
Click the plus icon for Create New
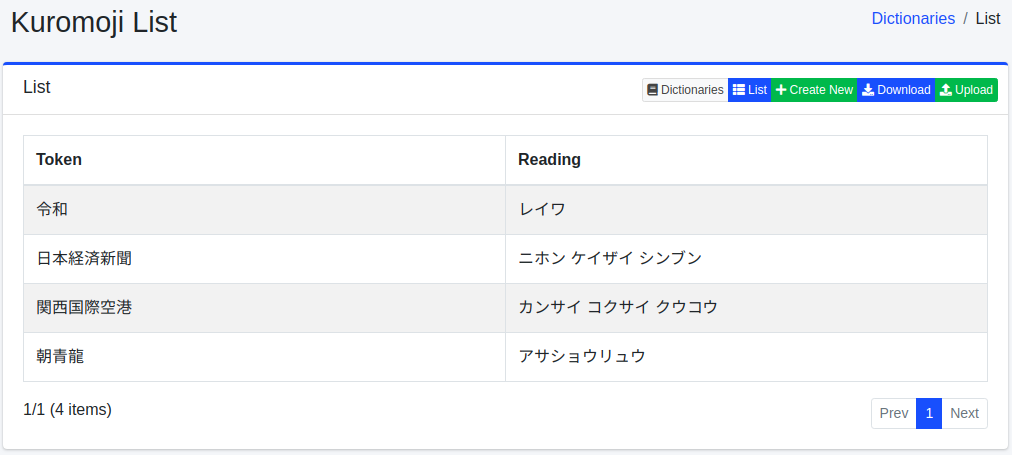click(x=781, y=90)
